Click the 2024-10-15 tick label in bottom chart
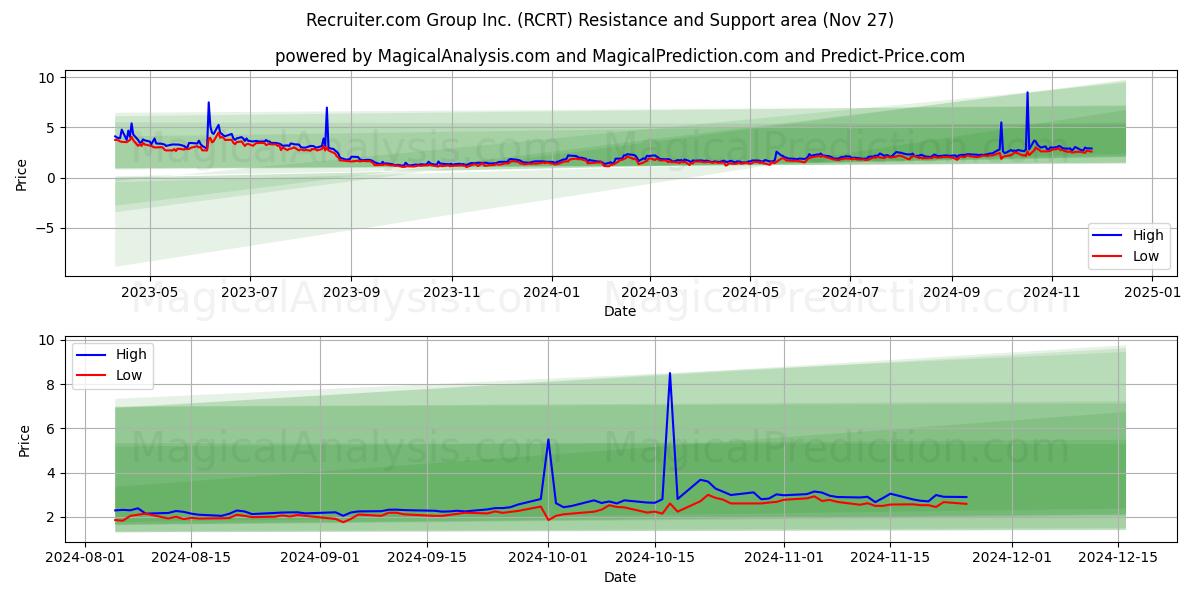 pos(655,559)
